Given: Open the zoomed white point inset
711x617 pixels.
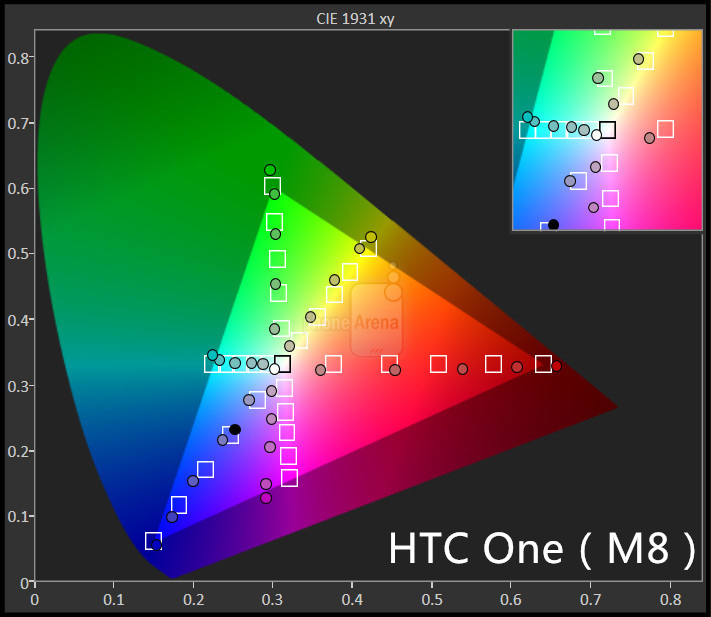Looking at the screenshot, I should 607,130.
